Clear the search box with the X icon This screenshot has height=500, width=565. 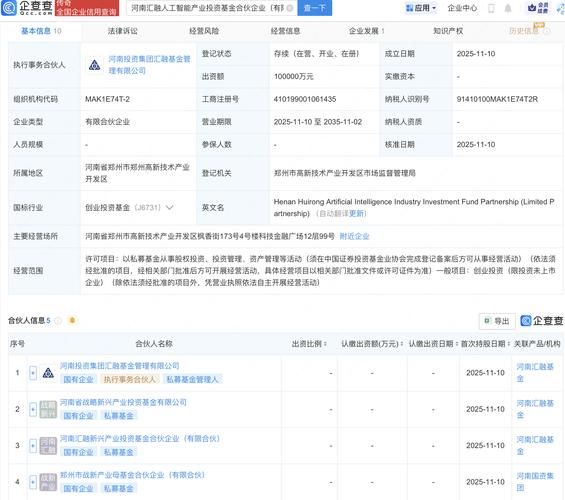point(289,8)
